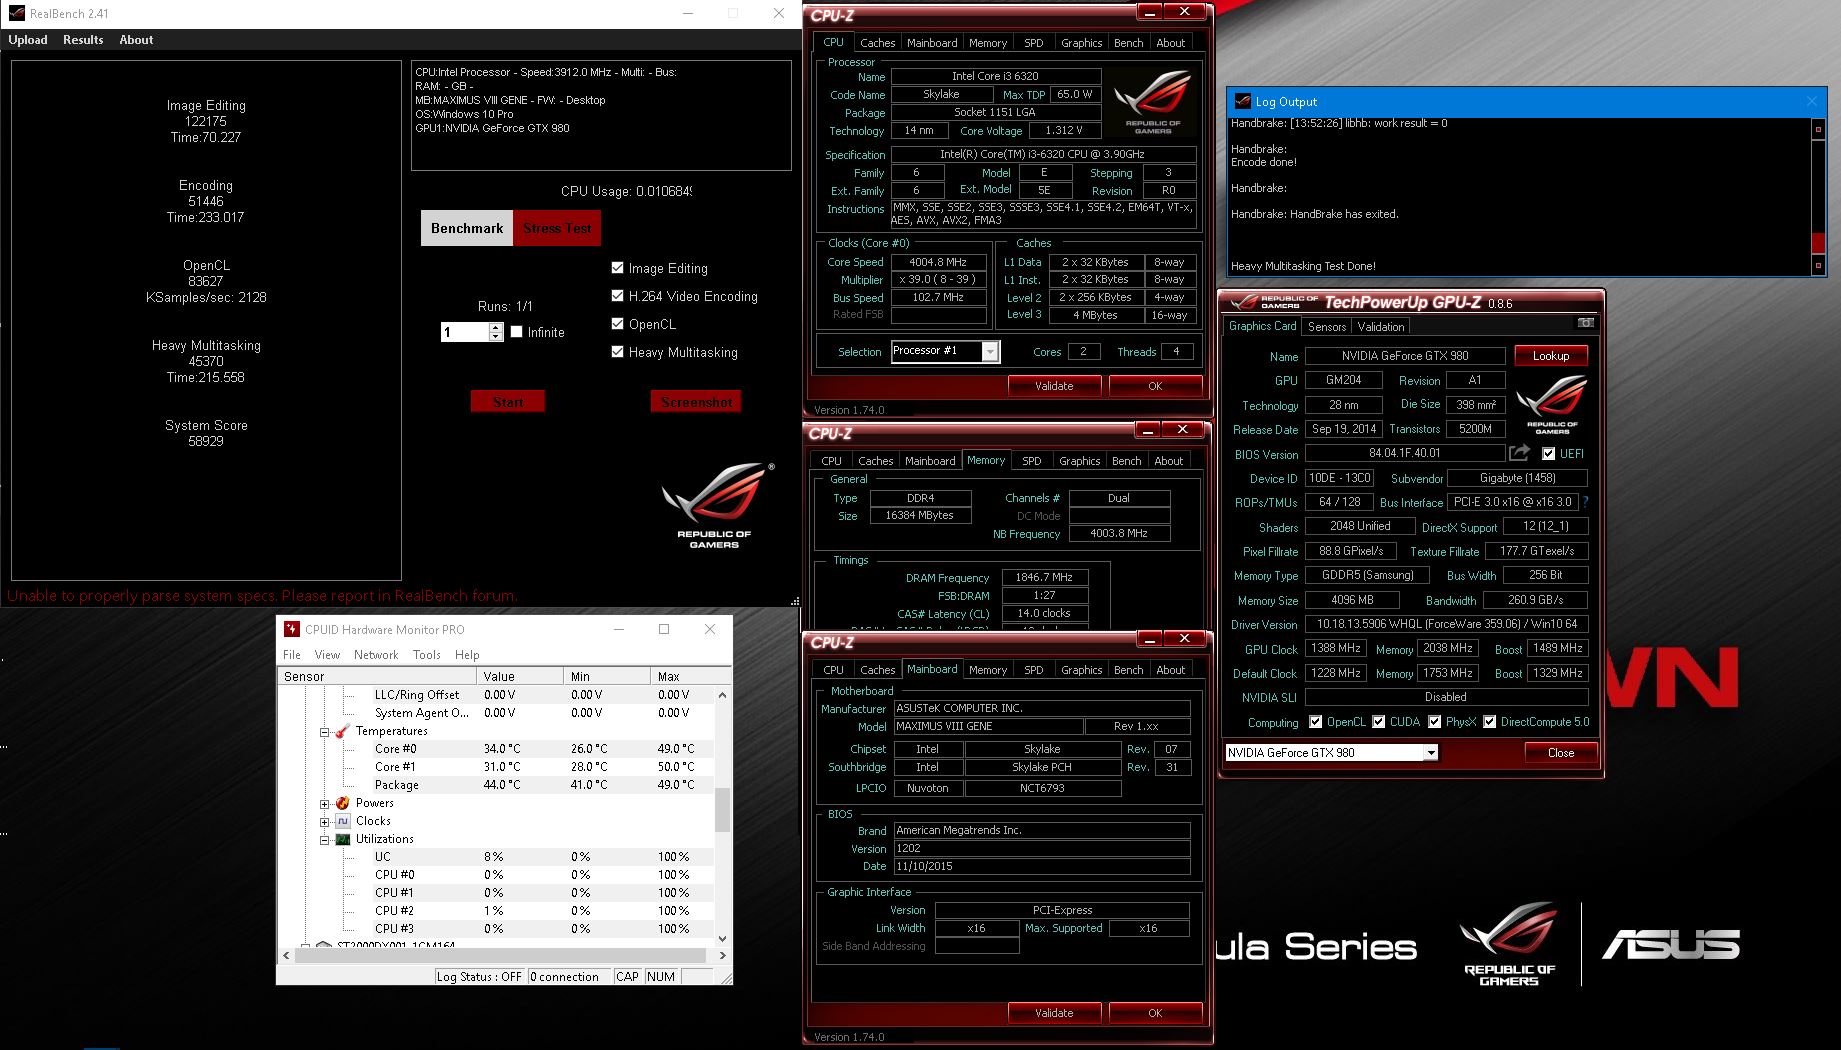Toggle the GPU-Z Computing OpenCL checkbox

(x=1316, y=722)
